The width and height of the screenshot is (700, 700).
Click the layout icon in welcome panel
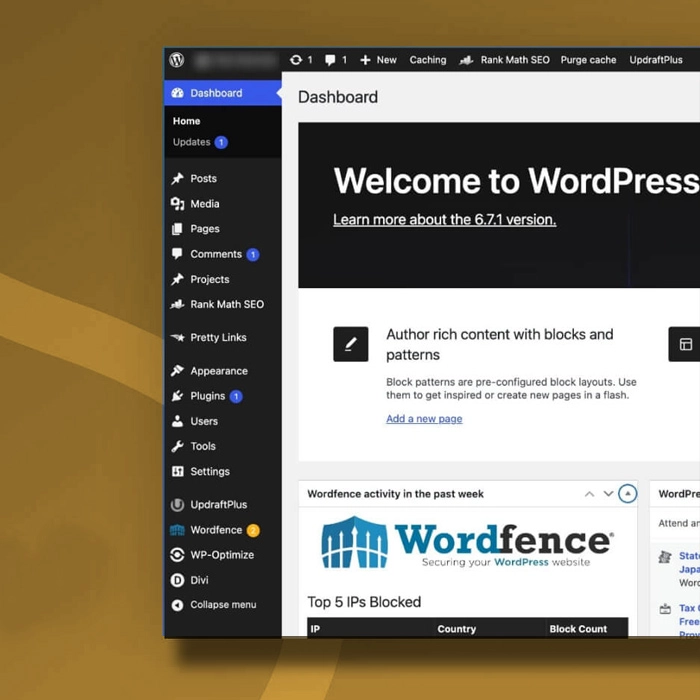pyautogui.click(x=685, y=344)
